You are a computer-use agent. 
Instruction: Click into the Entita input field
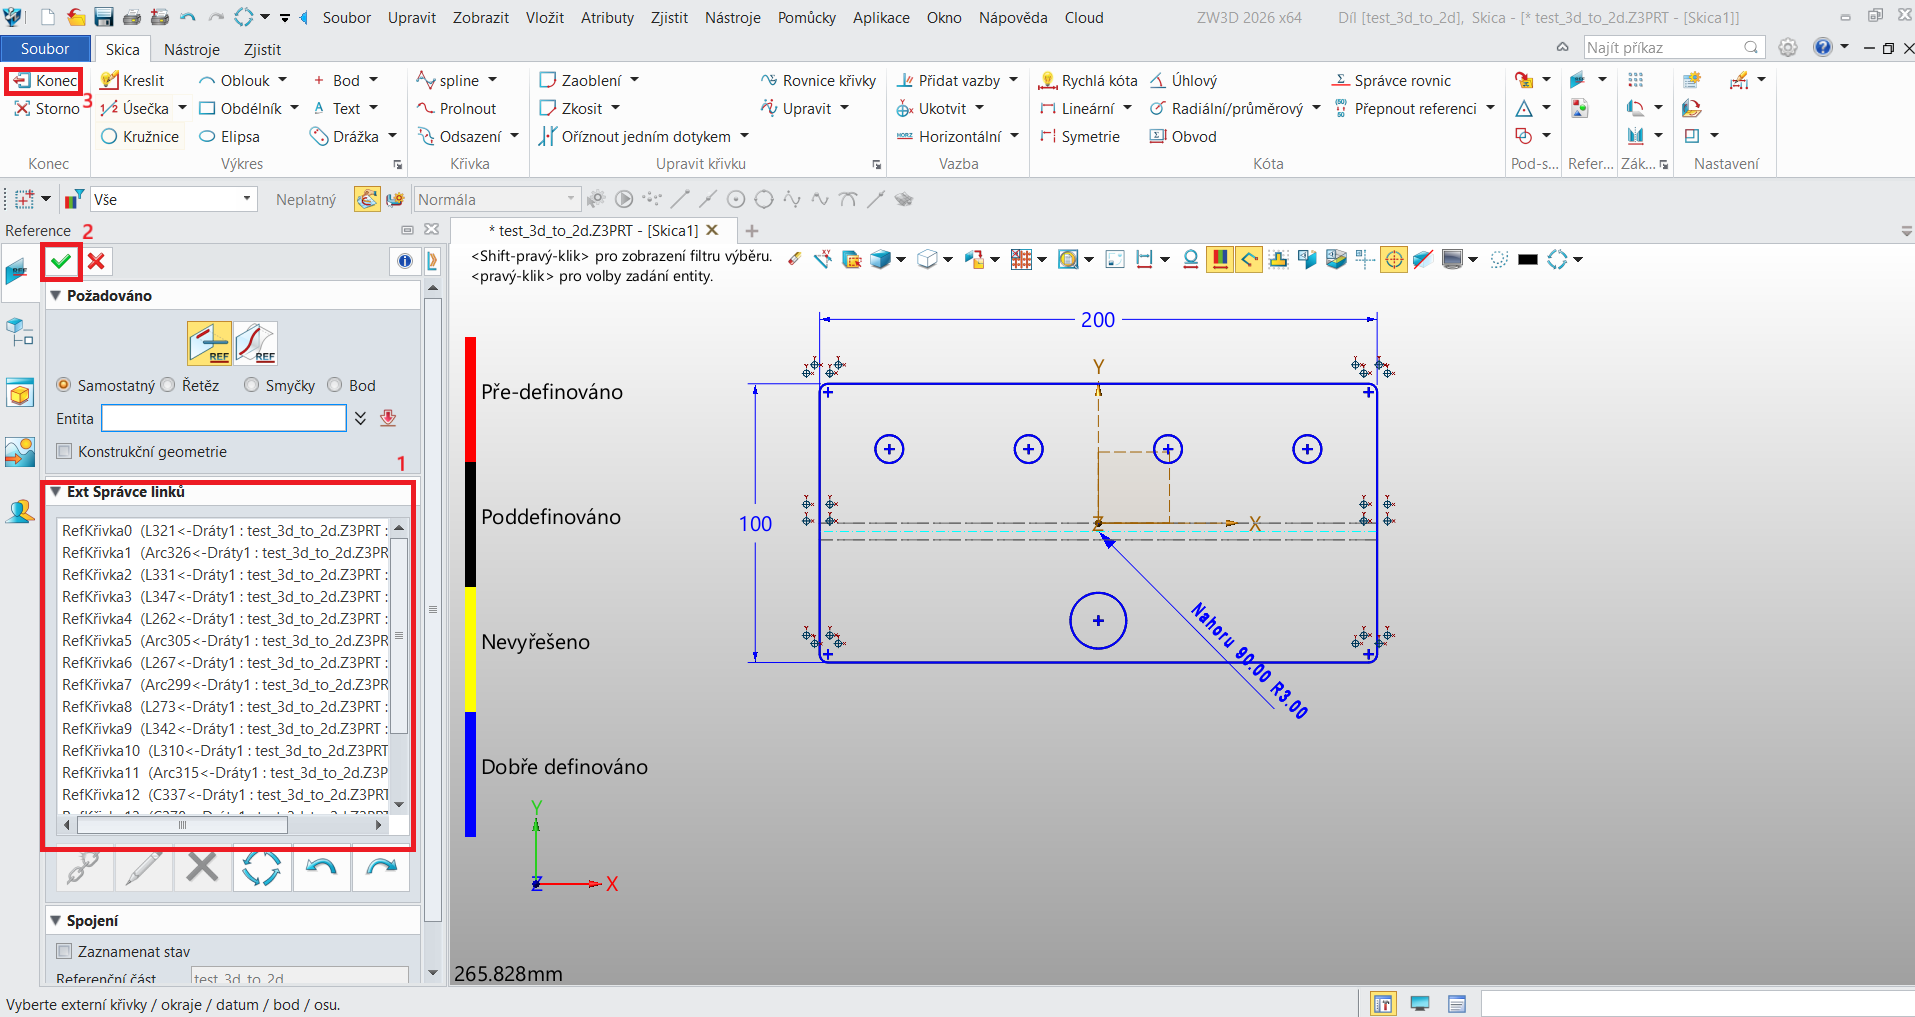click(x=224, y=418)
